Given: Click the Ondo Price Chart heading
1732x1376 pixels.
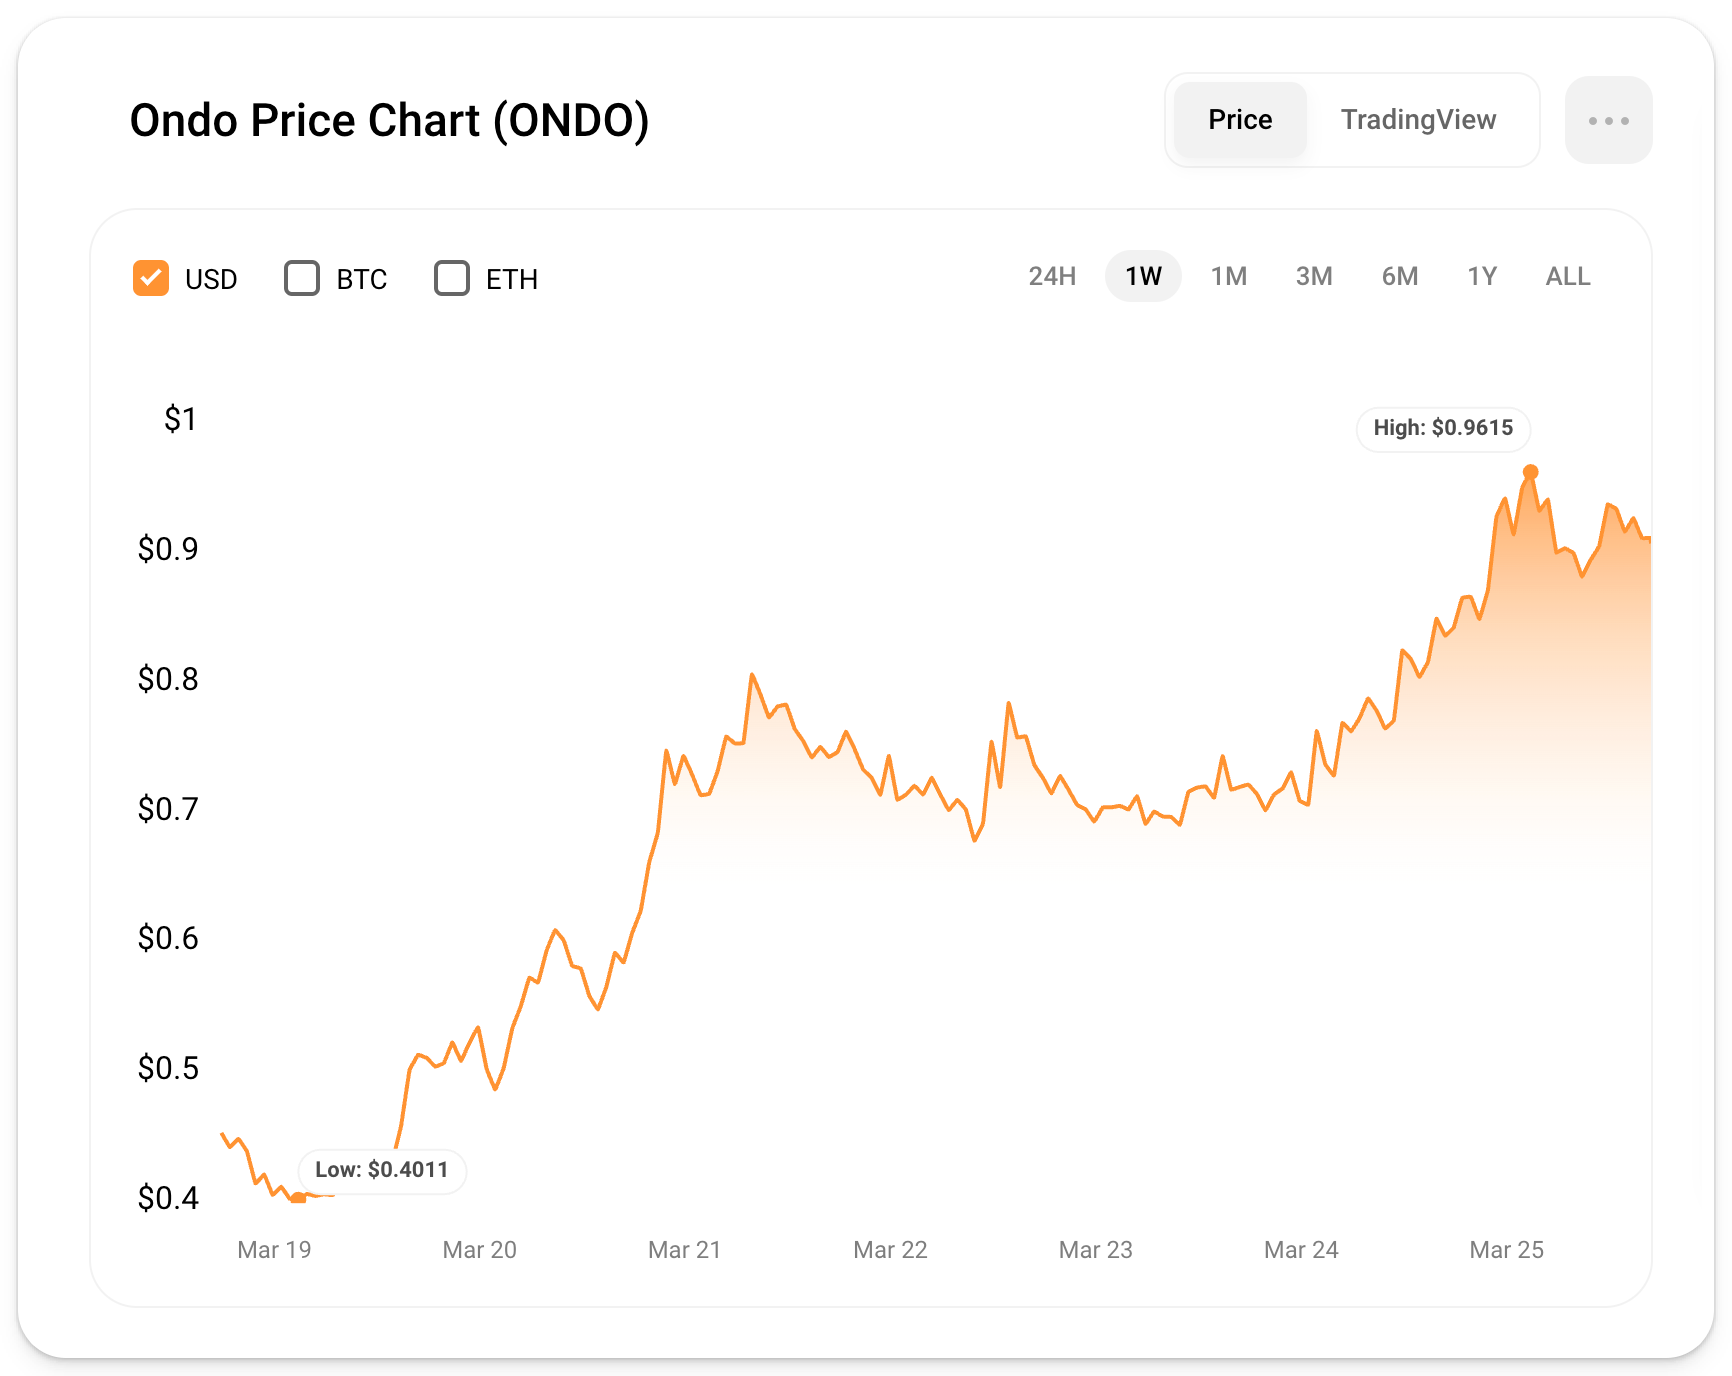Looking at the screenshot, I should [x=390, y=120].
